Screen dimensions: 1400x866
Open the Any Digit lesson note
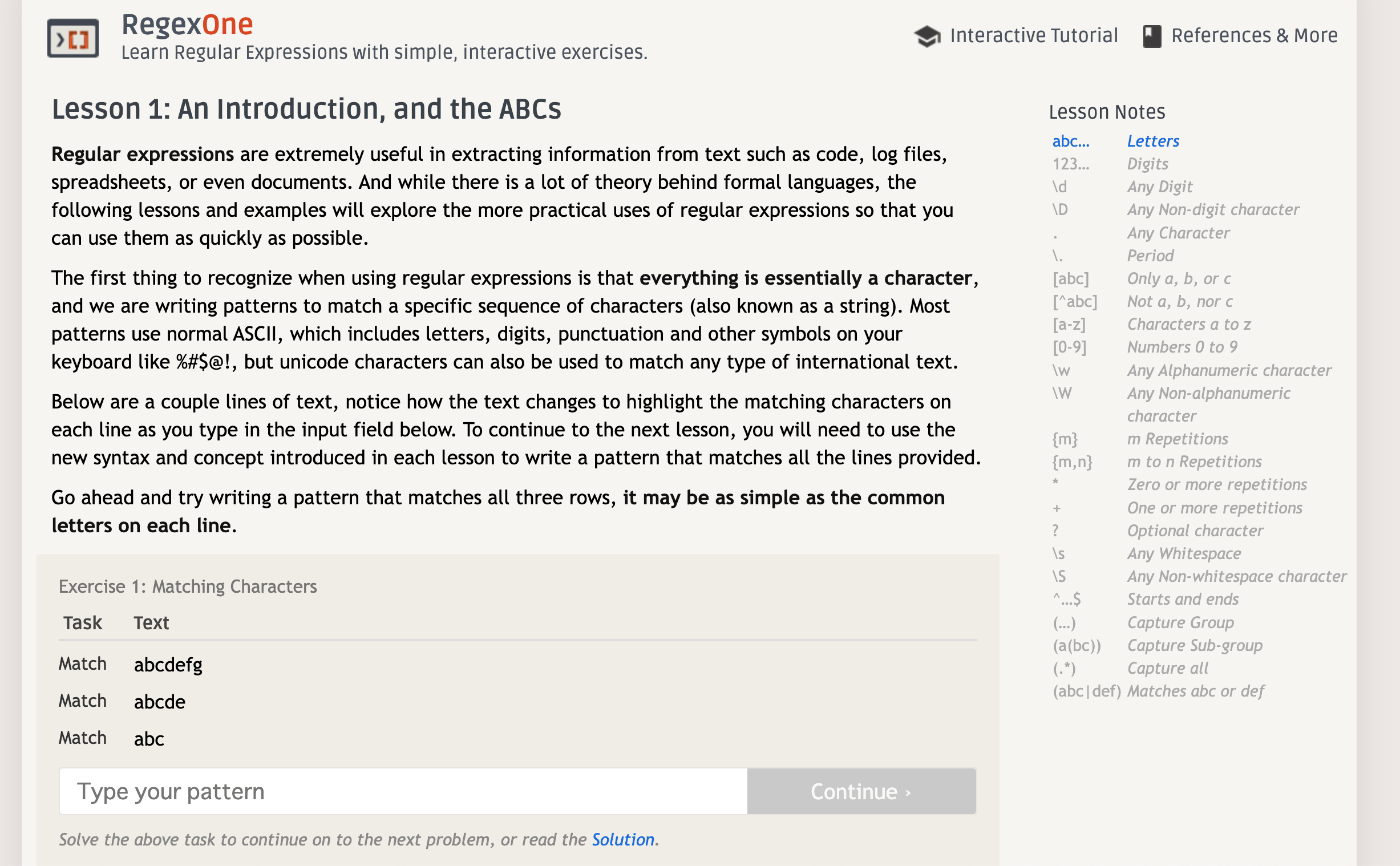tap(1160, 187)
